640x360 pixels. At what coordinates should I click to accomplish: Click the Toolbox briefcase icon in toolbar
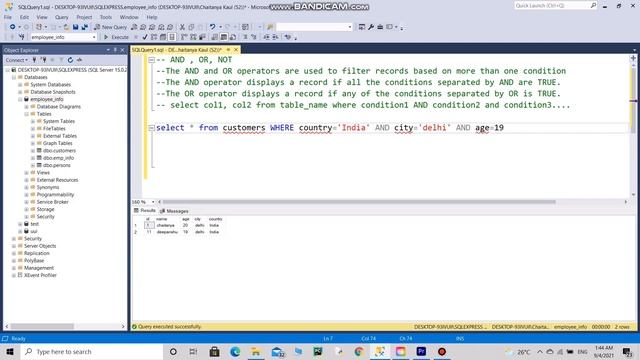pos(380,27)
